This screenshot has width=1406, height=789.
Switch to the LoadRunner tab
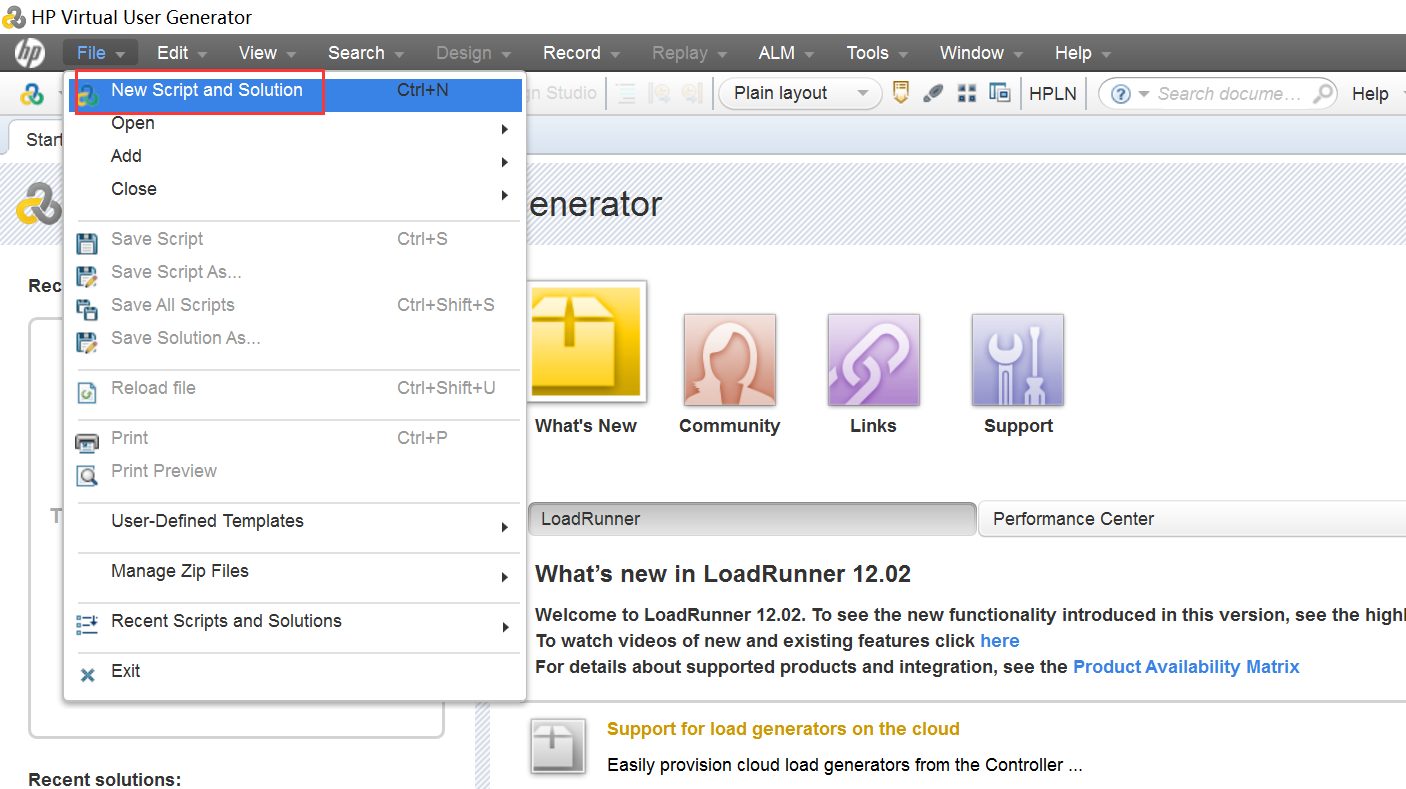tap(752, 519)
